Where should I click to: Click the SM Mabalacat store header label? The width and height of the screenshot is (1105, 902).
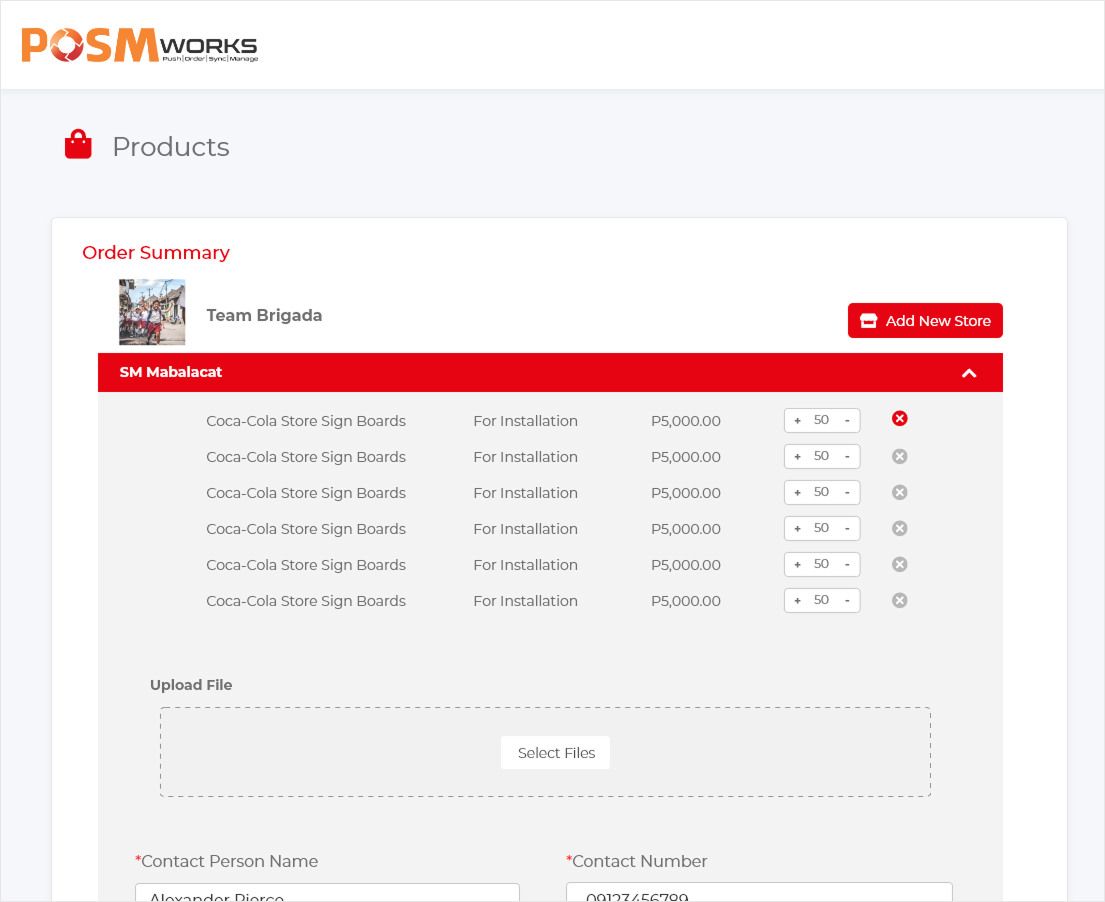click(171, 372)
